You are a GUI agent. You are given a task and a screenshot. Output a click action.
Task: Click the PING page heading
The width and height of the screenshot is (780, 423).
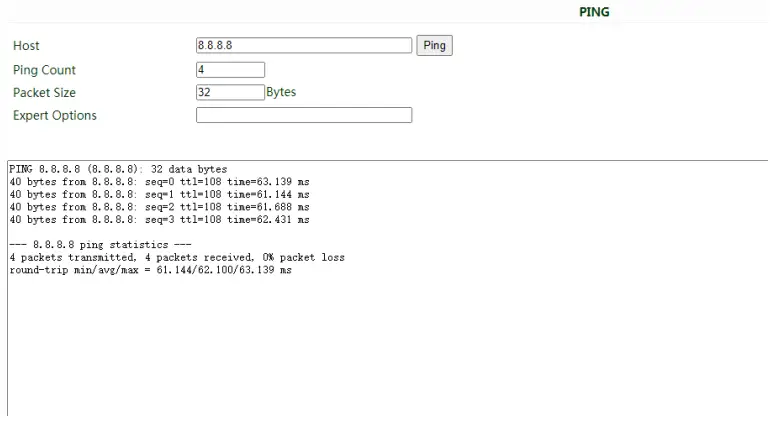(594, 12)
